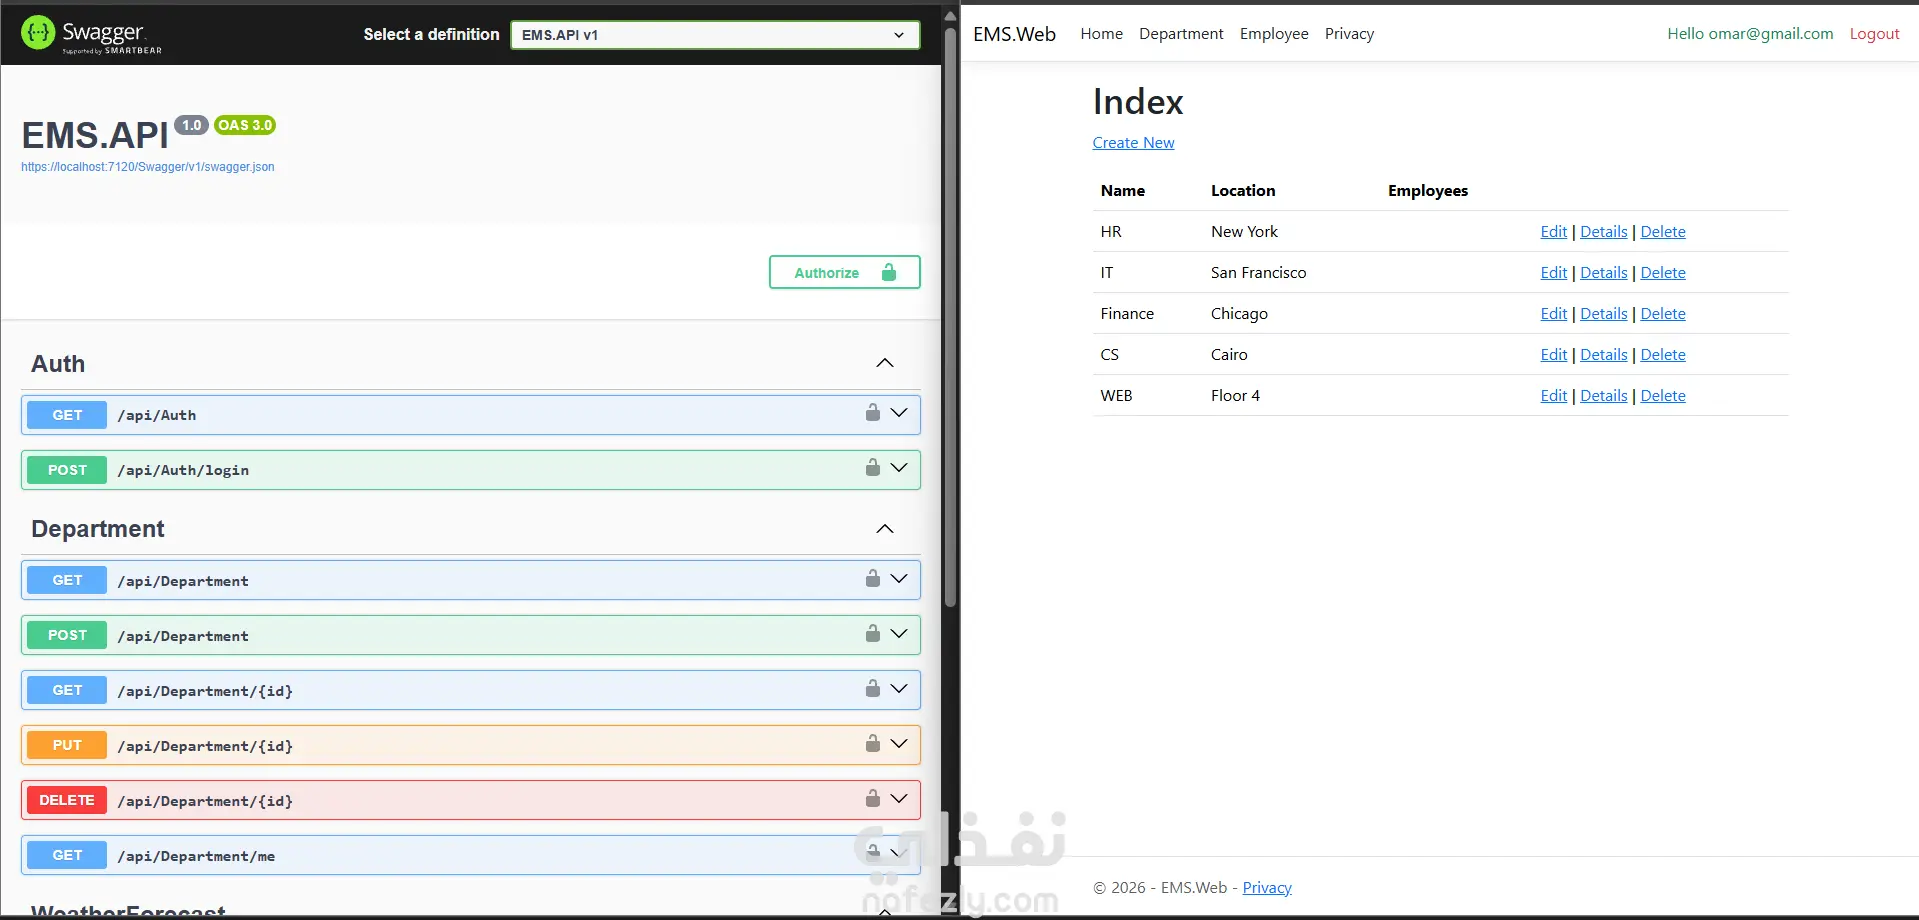Click the OAS 3.0 badge
Viewport: 1919px width, 920px height.
(245, 125)
